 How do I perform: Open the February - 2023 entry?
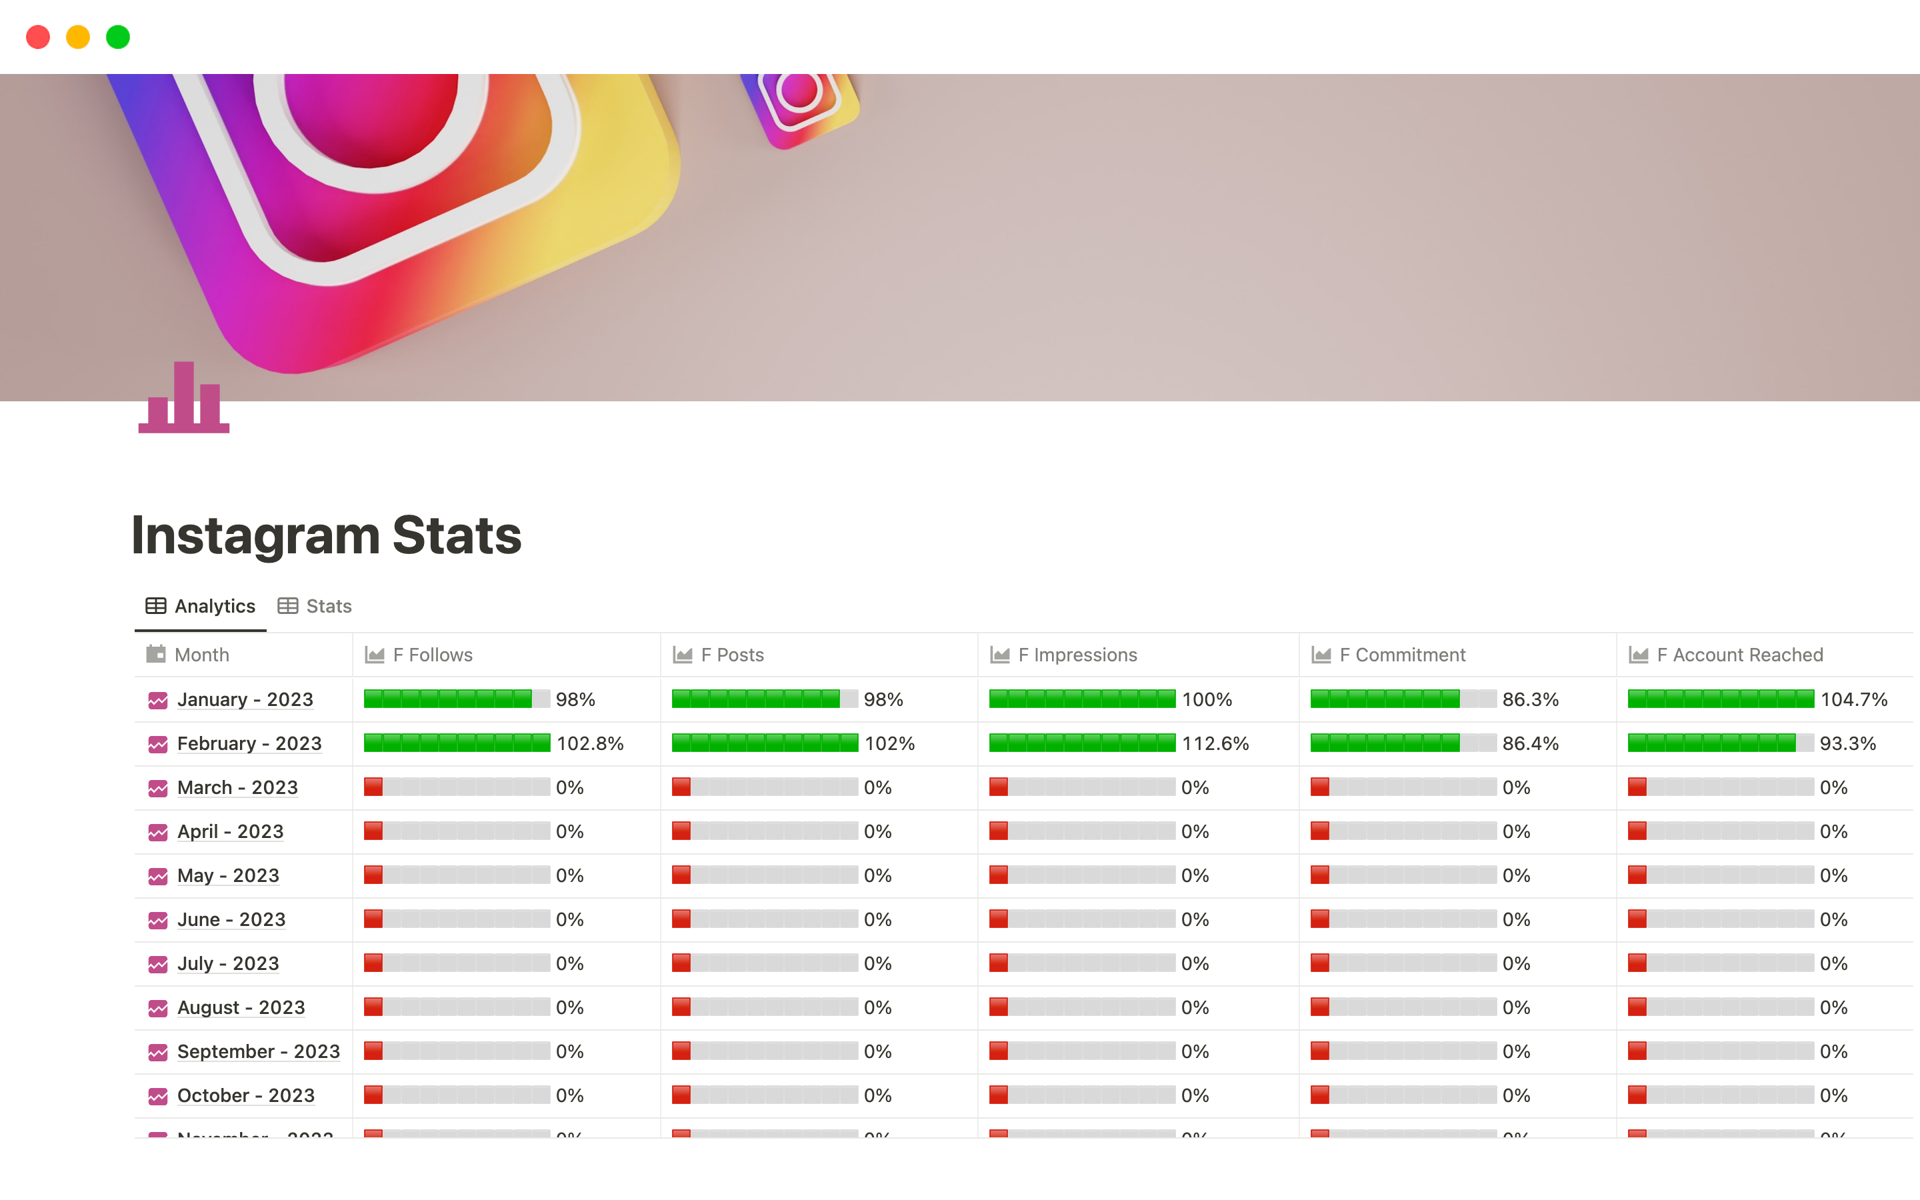[x=249, y=743]
